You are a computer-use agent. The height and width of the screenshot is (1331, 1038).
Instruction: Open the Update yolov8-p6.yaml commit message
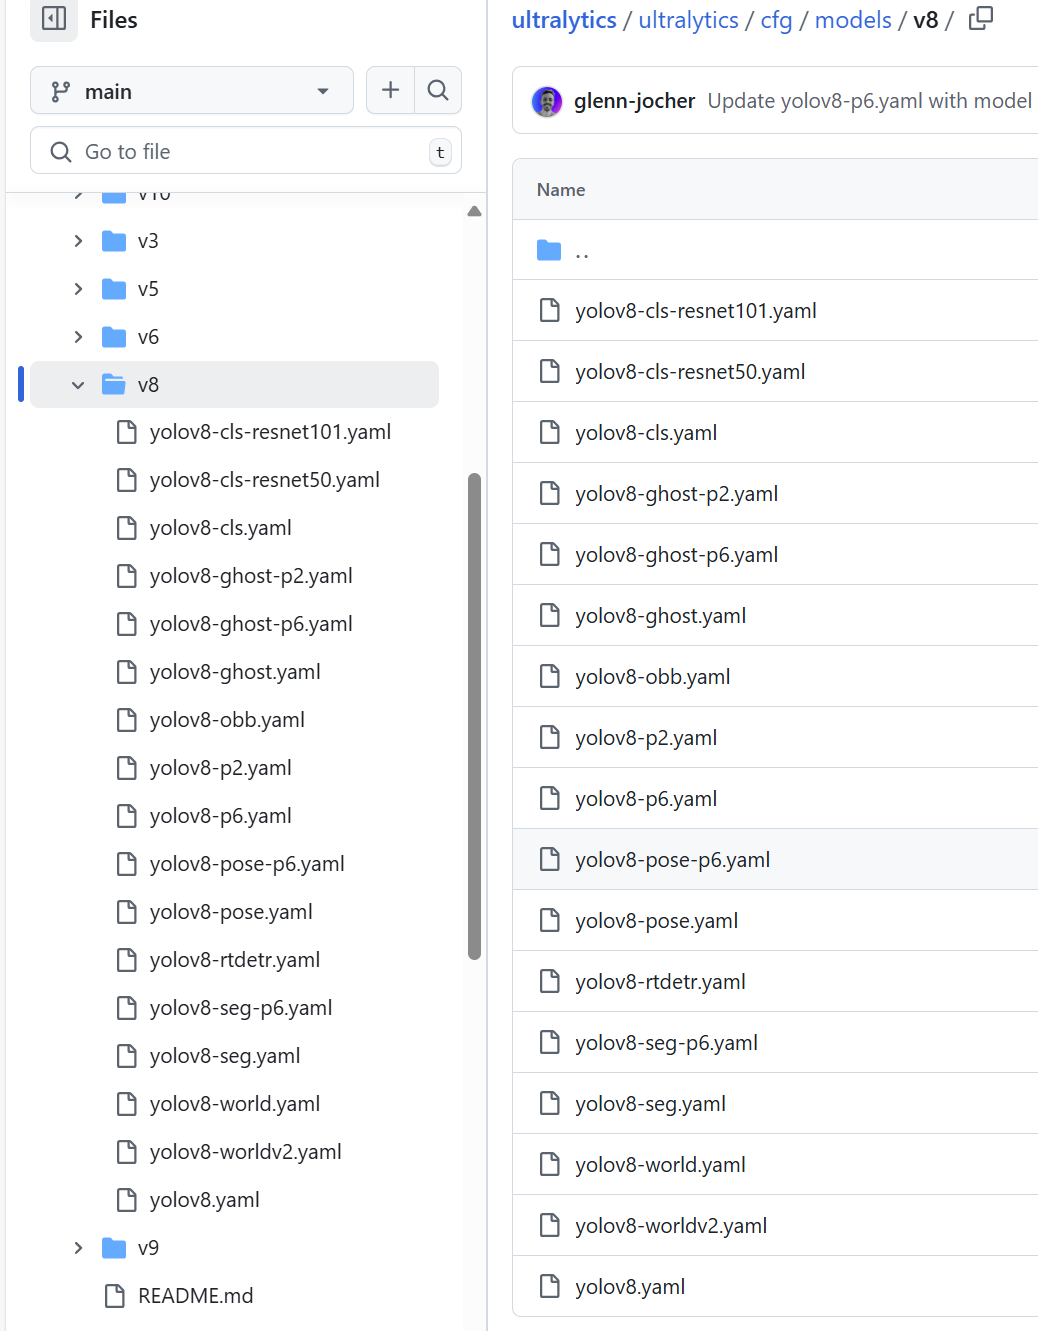tap(870, 101)
